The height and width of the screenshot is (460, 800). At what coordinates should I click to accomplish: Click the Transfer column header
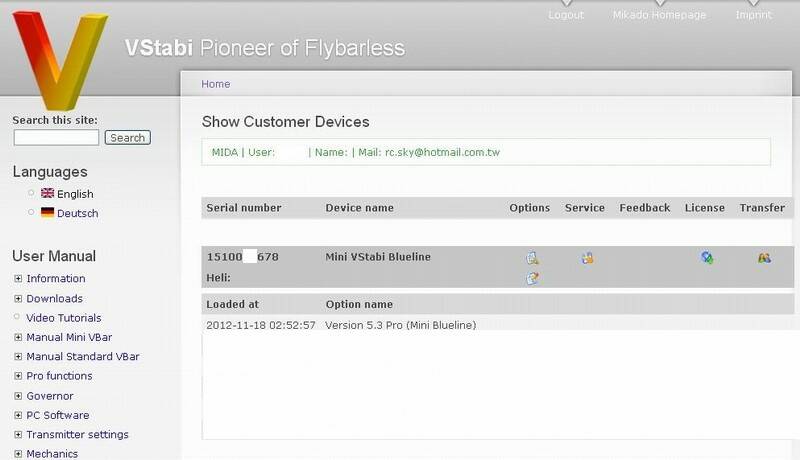click(x=762, y=208)
